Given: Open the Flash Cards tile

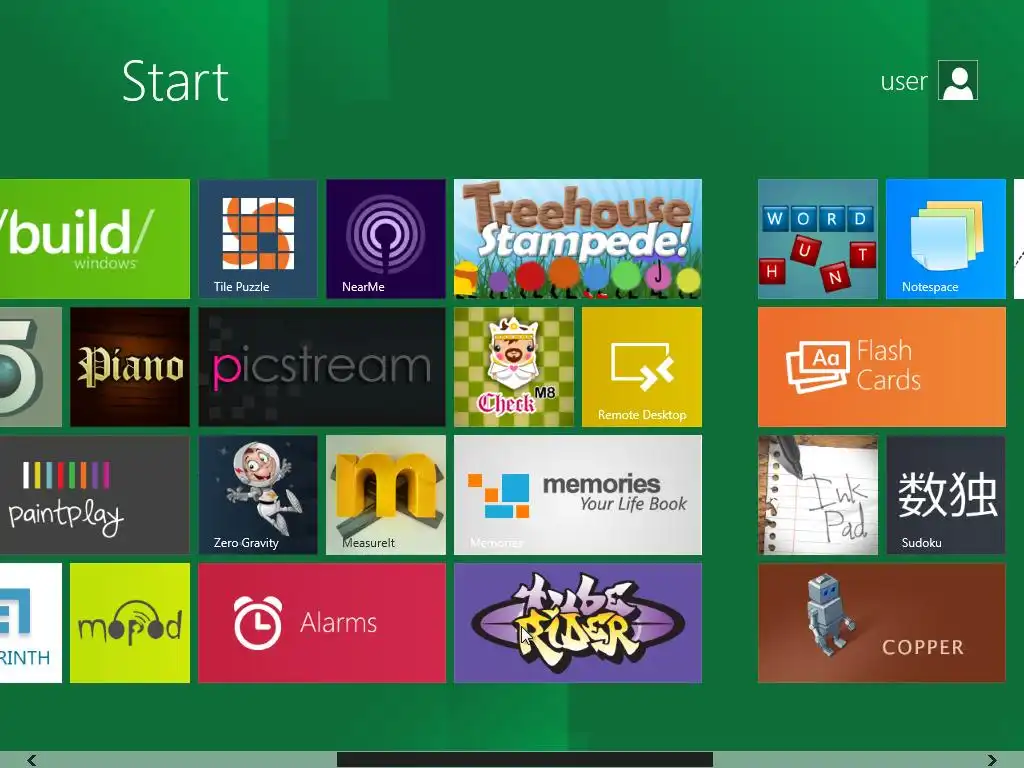Looking at the screenshot, I should 882,367.
